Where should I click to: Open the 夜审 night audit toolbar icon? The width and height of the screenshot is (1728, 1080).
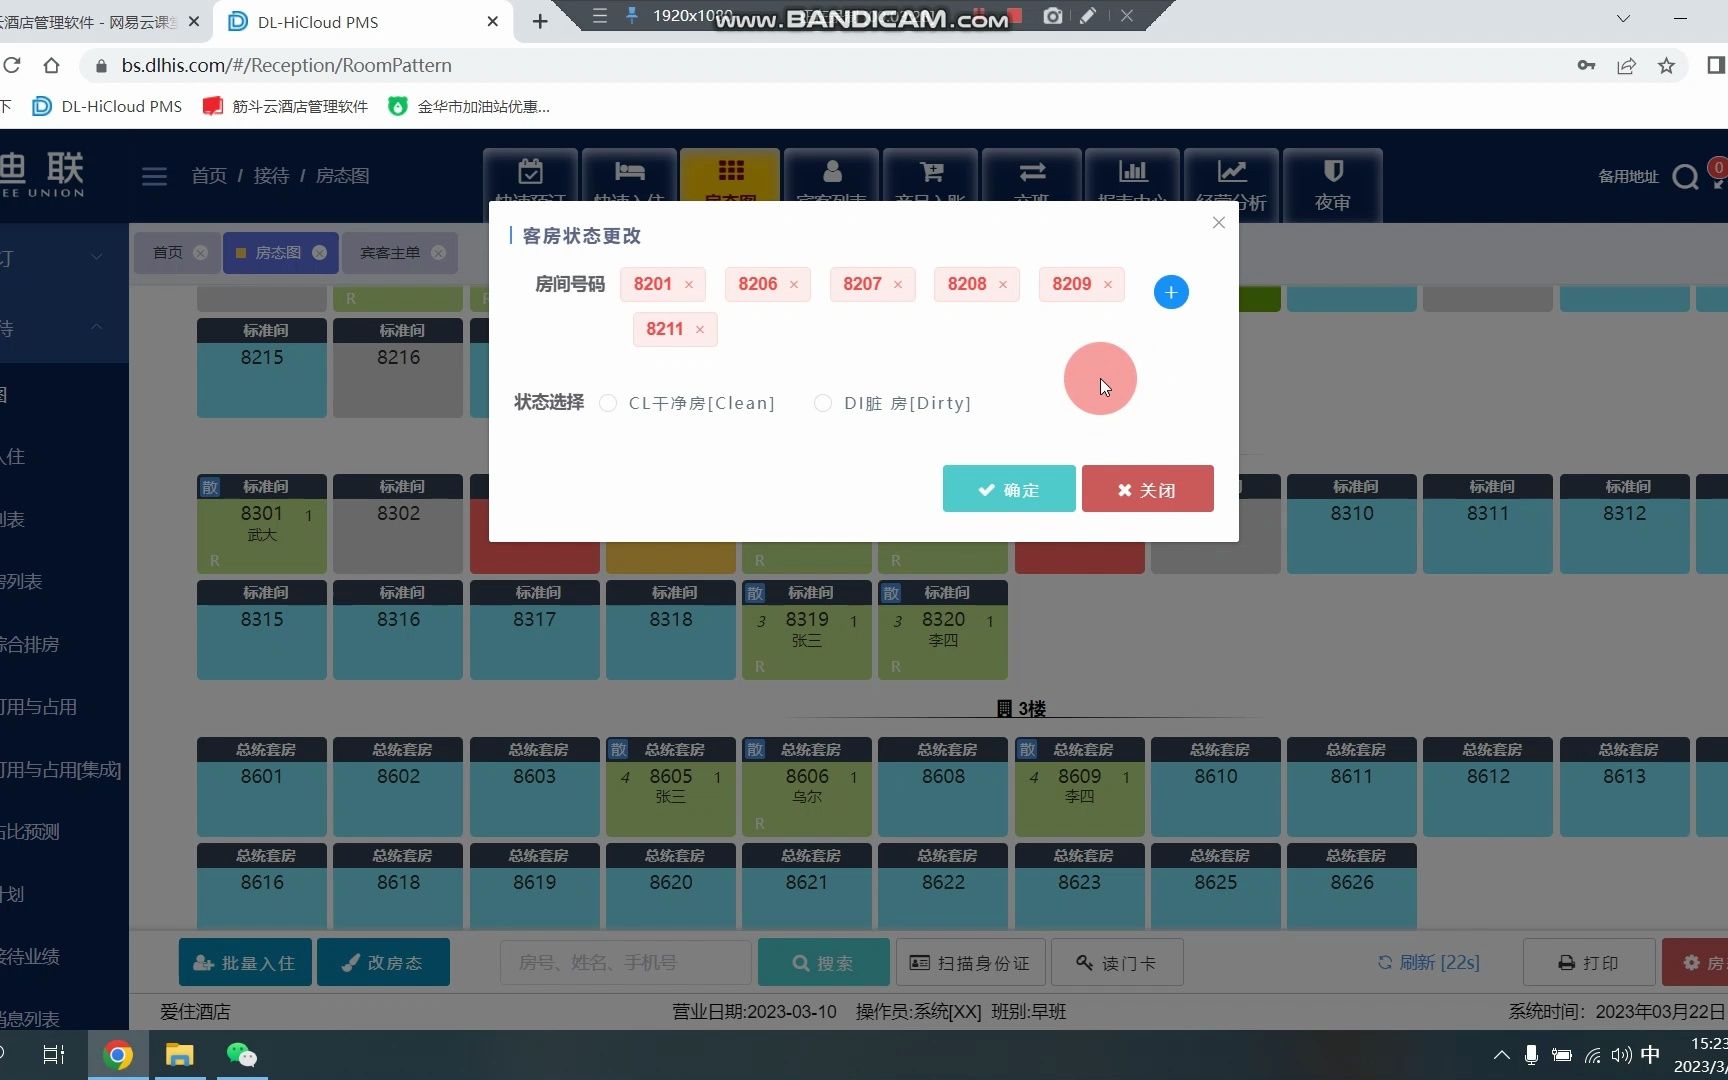pos(1333,184)
